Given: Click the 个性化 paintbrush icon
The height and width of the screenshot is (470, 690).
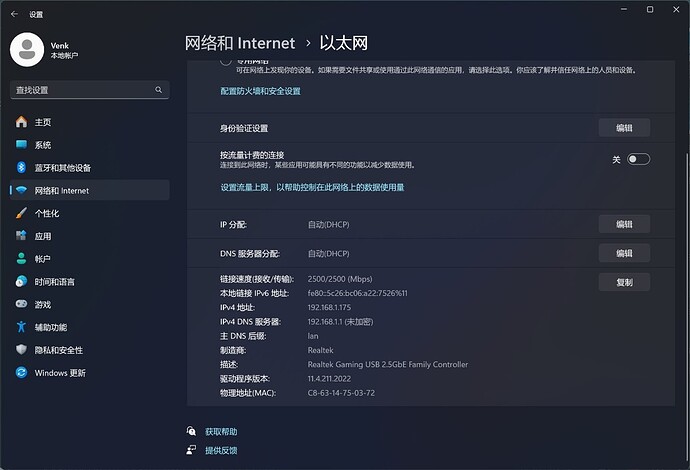Looking at the screenshot, I should pyautogui.click(x=21, y=213).
